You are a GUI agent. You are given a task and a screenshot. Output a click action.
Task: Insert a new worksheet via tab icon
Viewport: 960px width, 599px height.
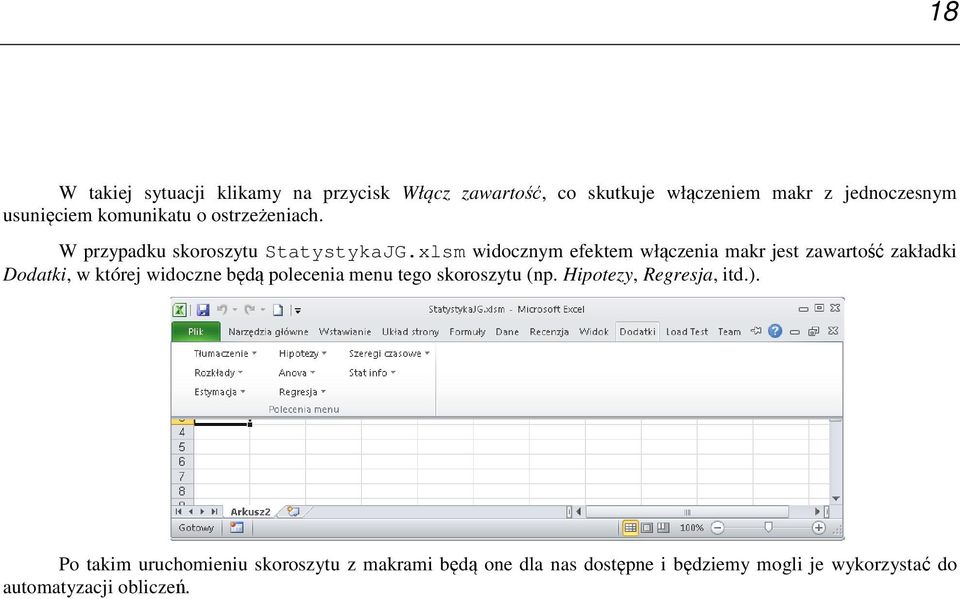coord(293,511)
